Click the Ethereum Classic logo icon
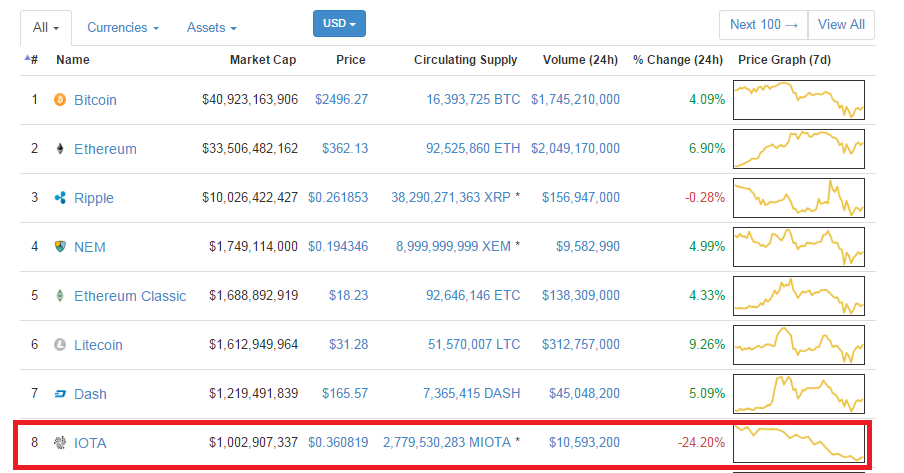 60,296
